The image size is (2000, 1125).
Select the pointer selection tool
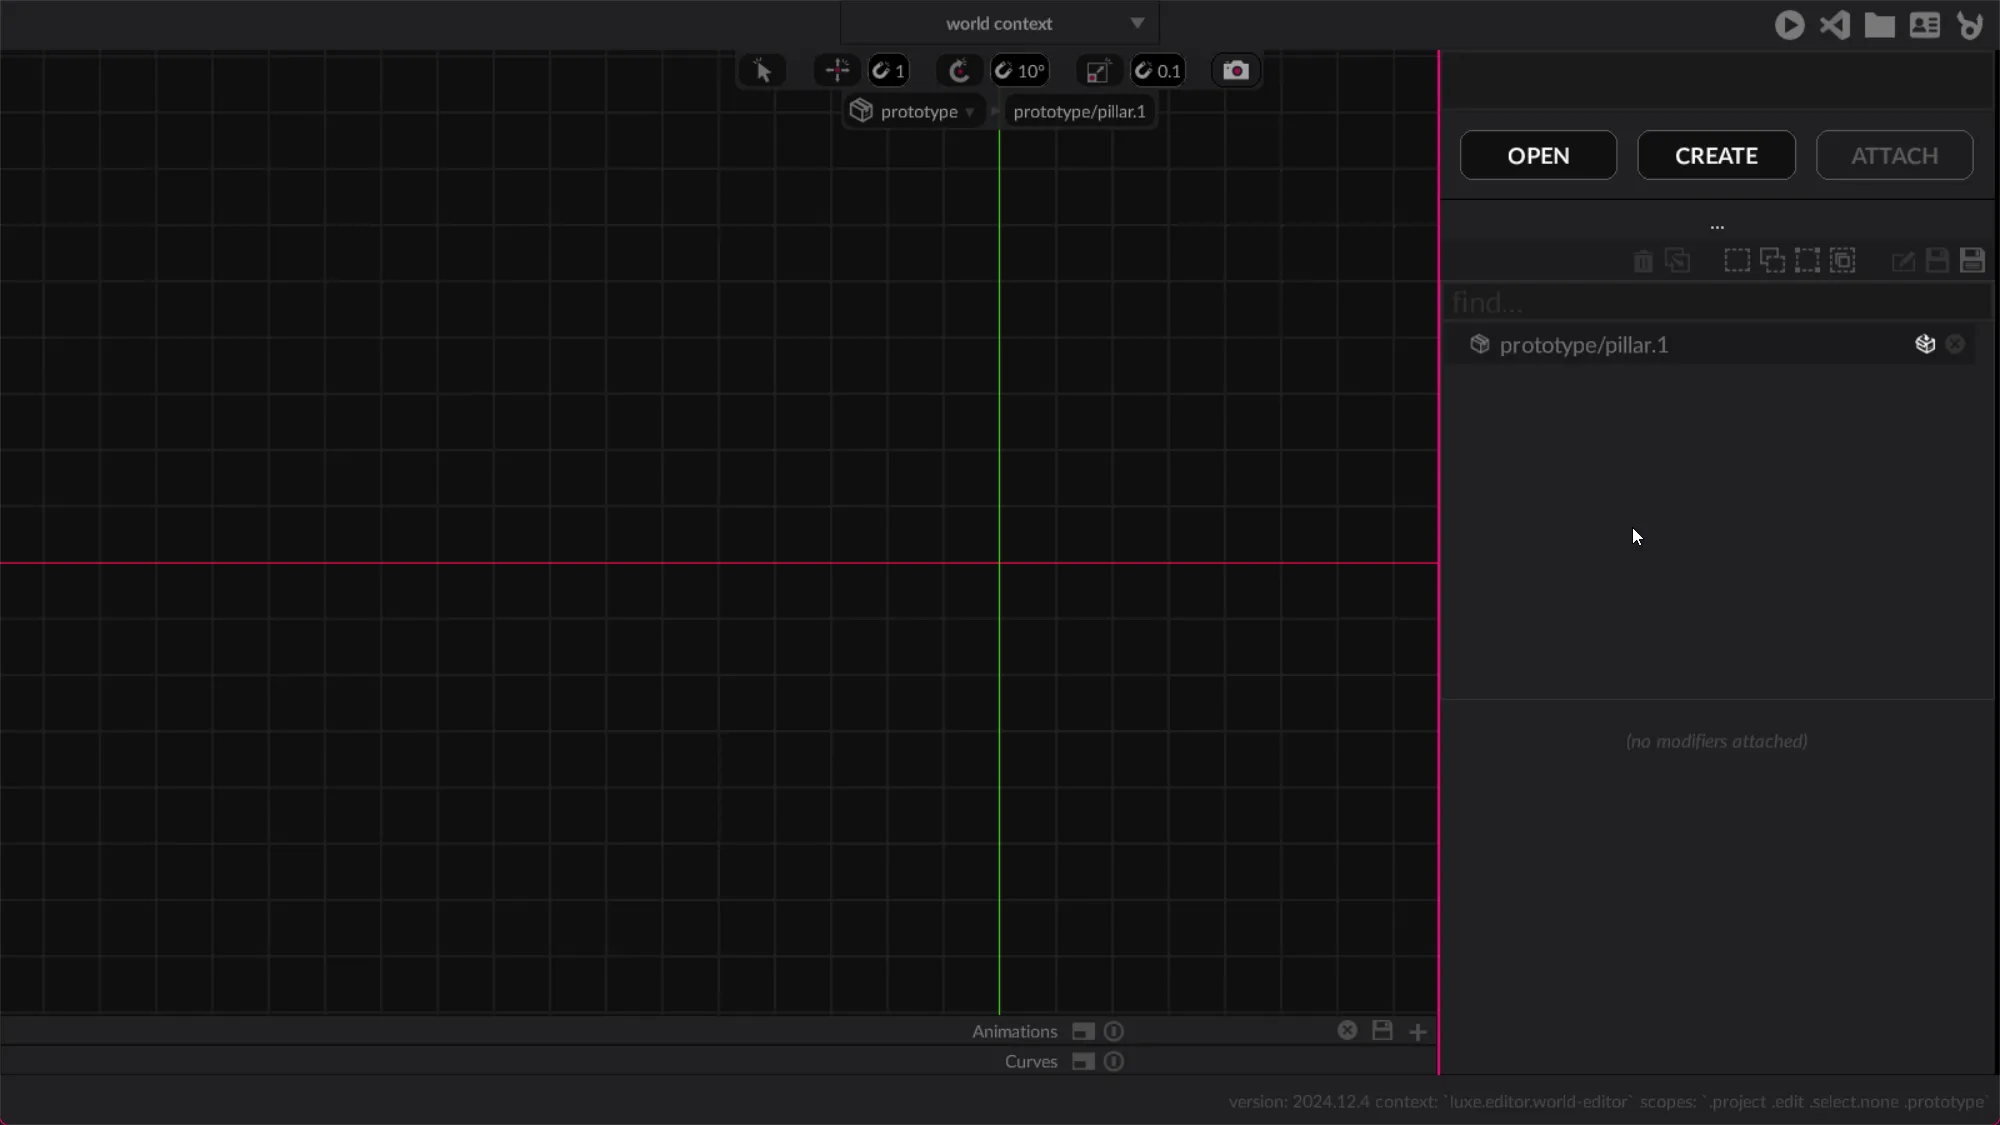point(763,71)
